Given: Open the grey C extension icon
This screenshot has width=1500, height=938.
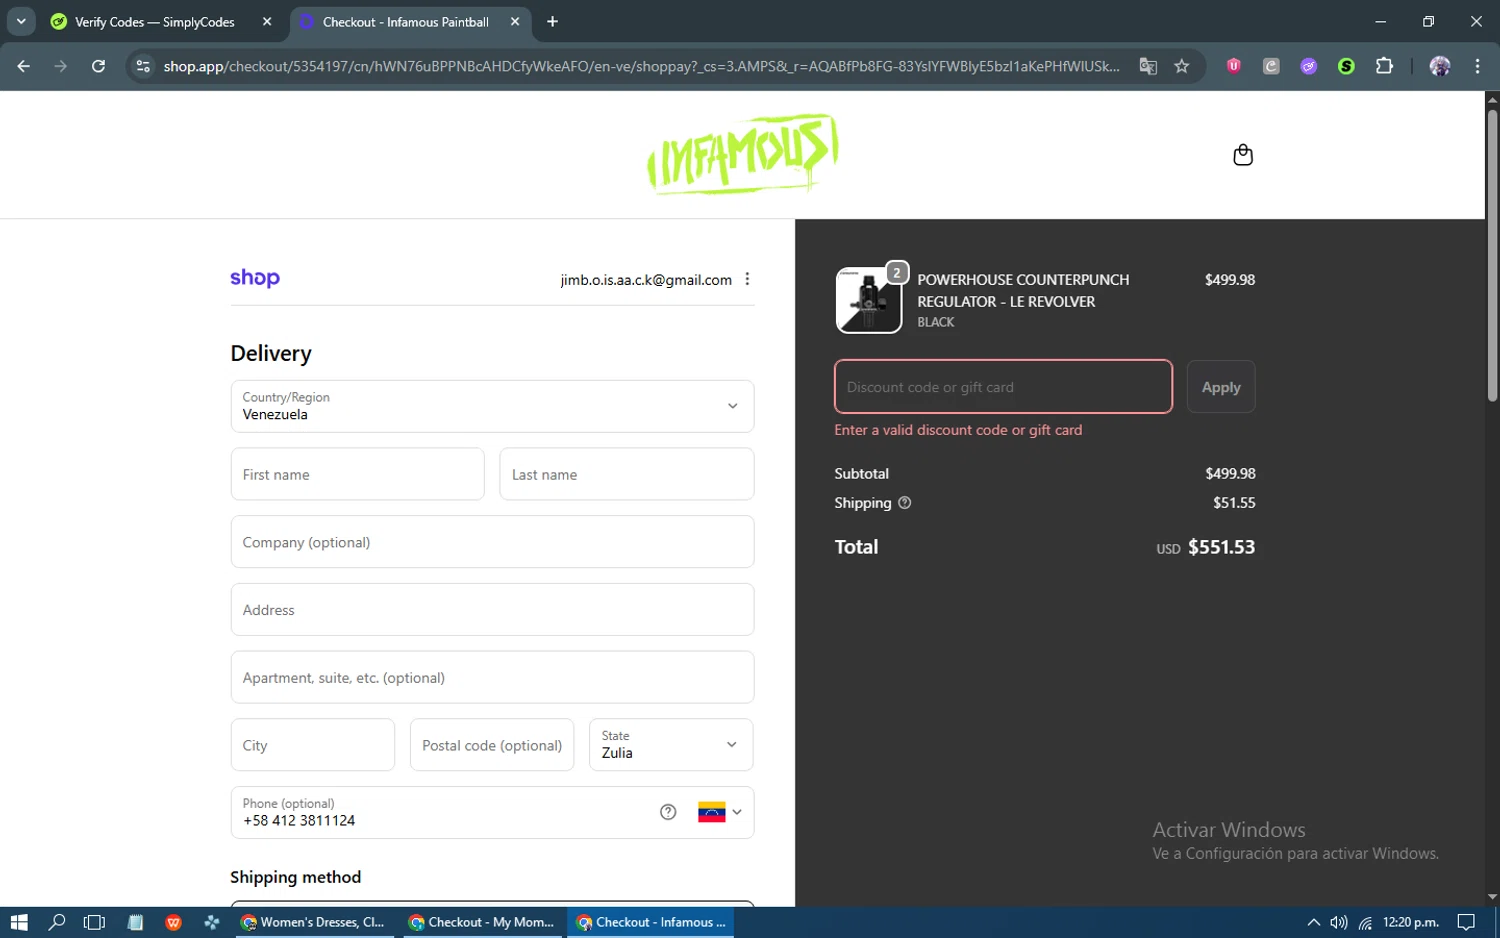Looking at the screenshot, I should click(x=1271, y=66).
